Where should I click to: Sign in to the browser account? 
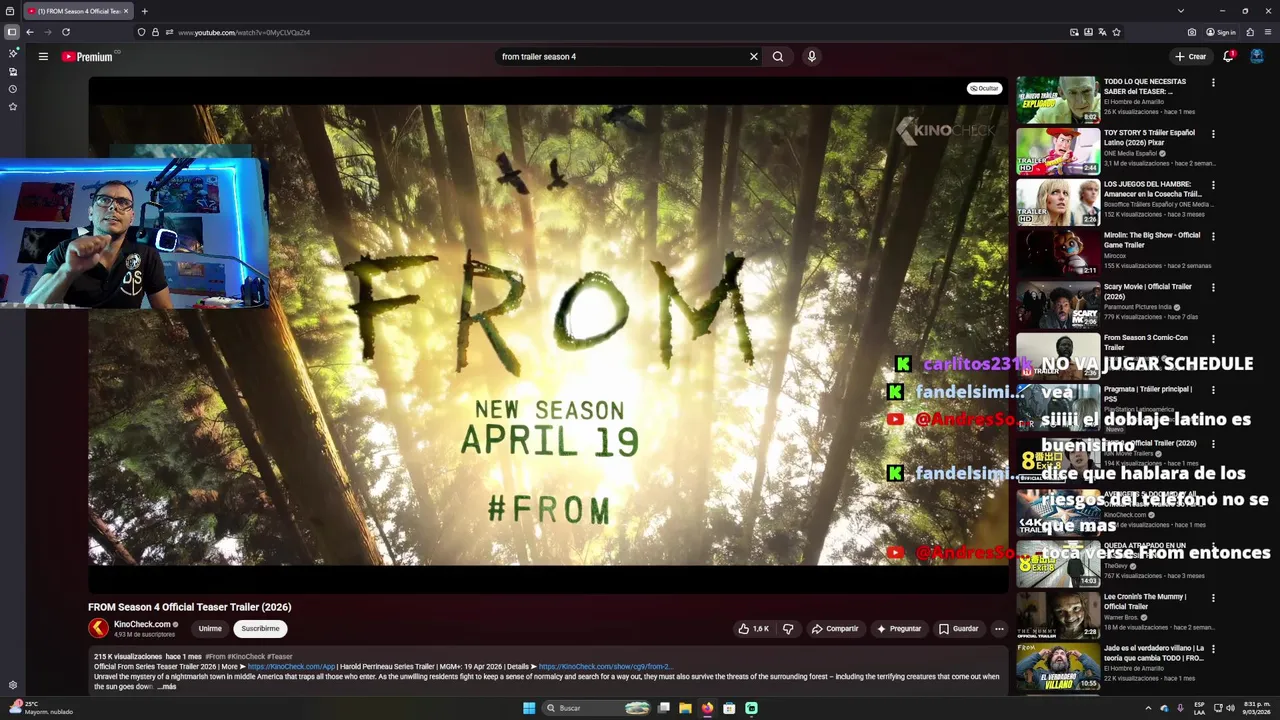(1221, 32)
